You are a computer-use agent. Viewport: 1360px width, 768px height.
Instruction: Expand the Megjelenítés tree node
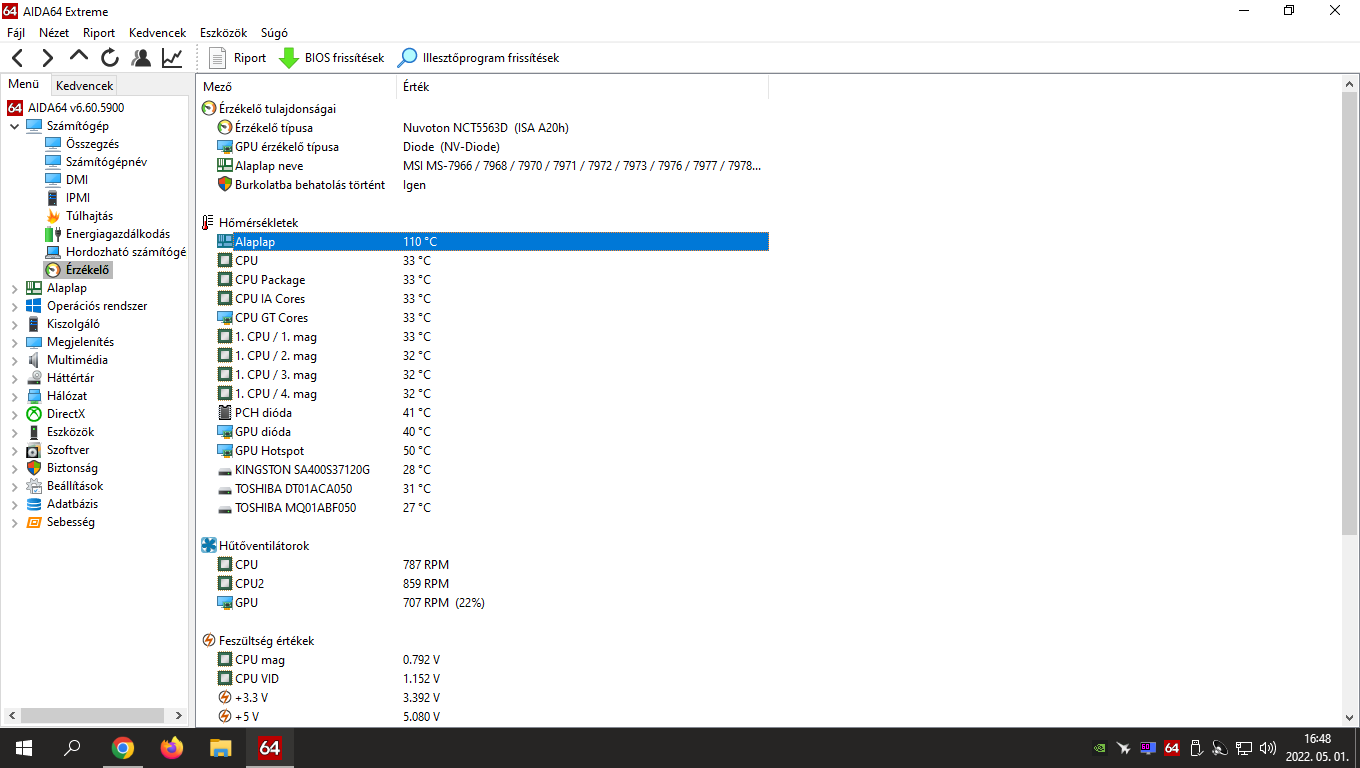14,342
